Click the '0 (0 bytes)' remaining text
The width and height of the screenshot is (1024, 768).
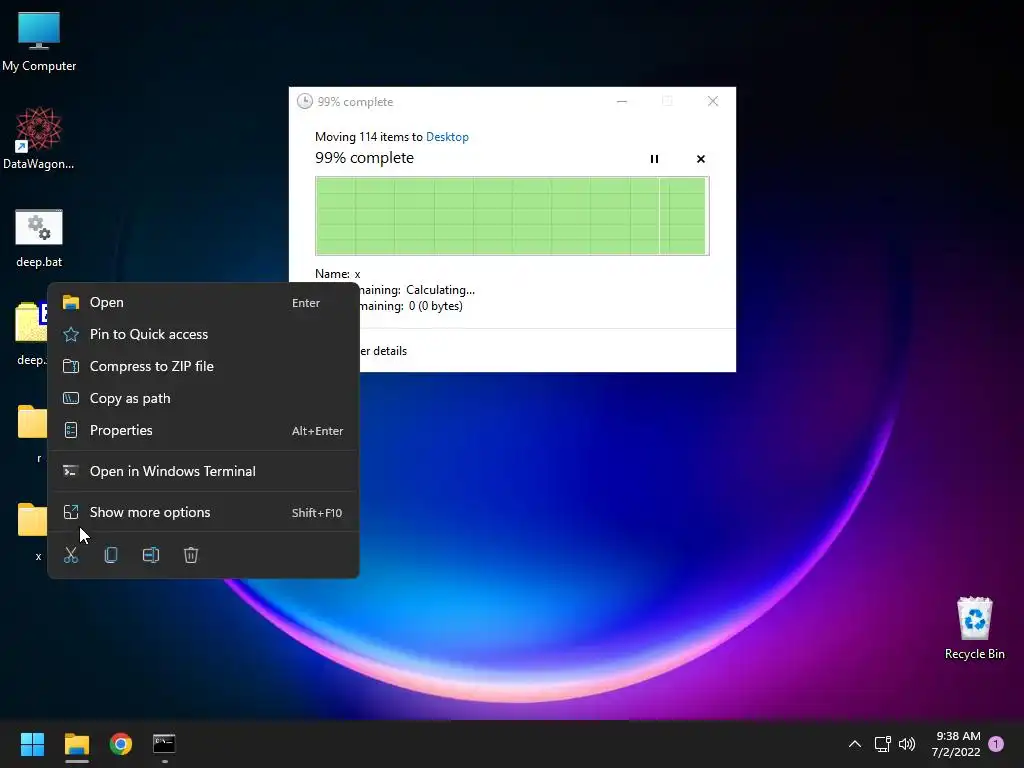[436, 306]
